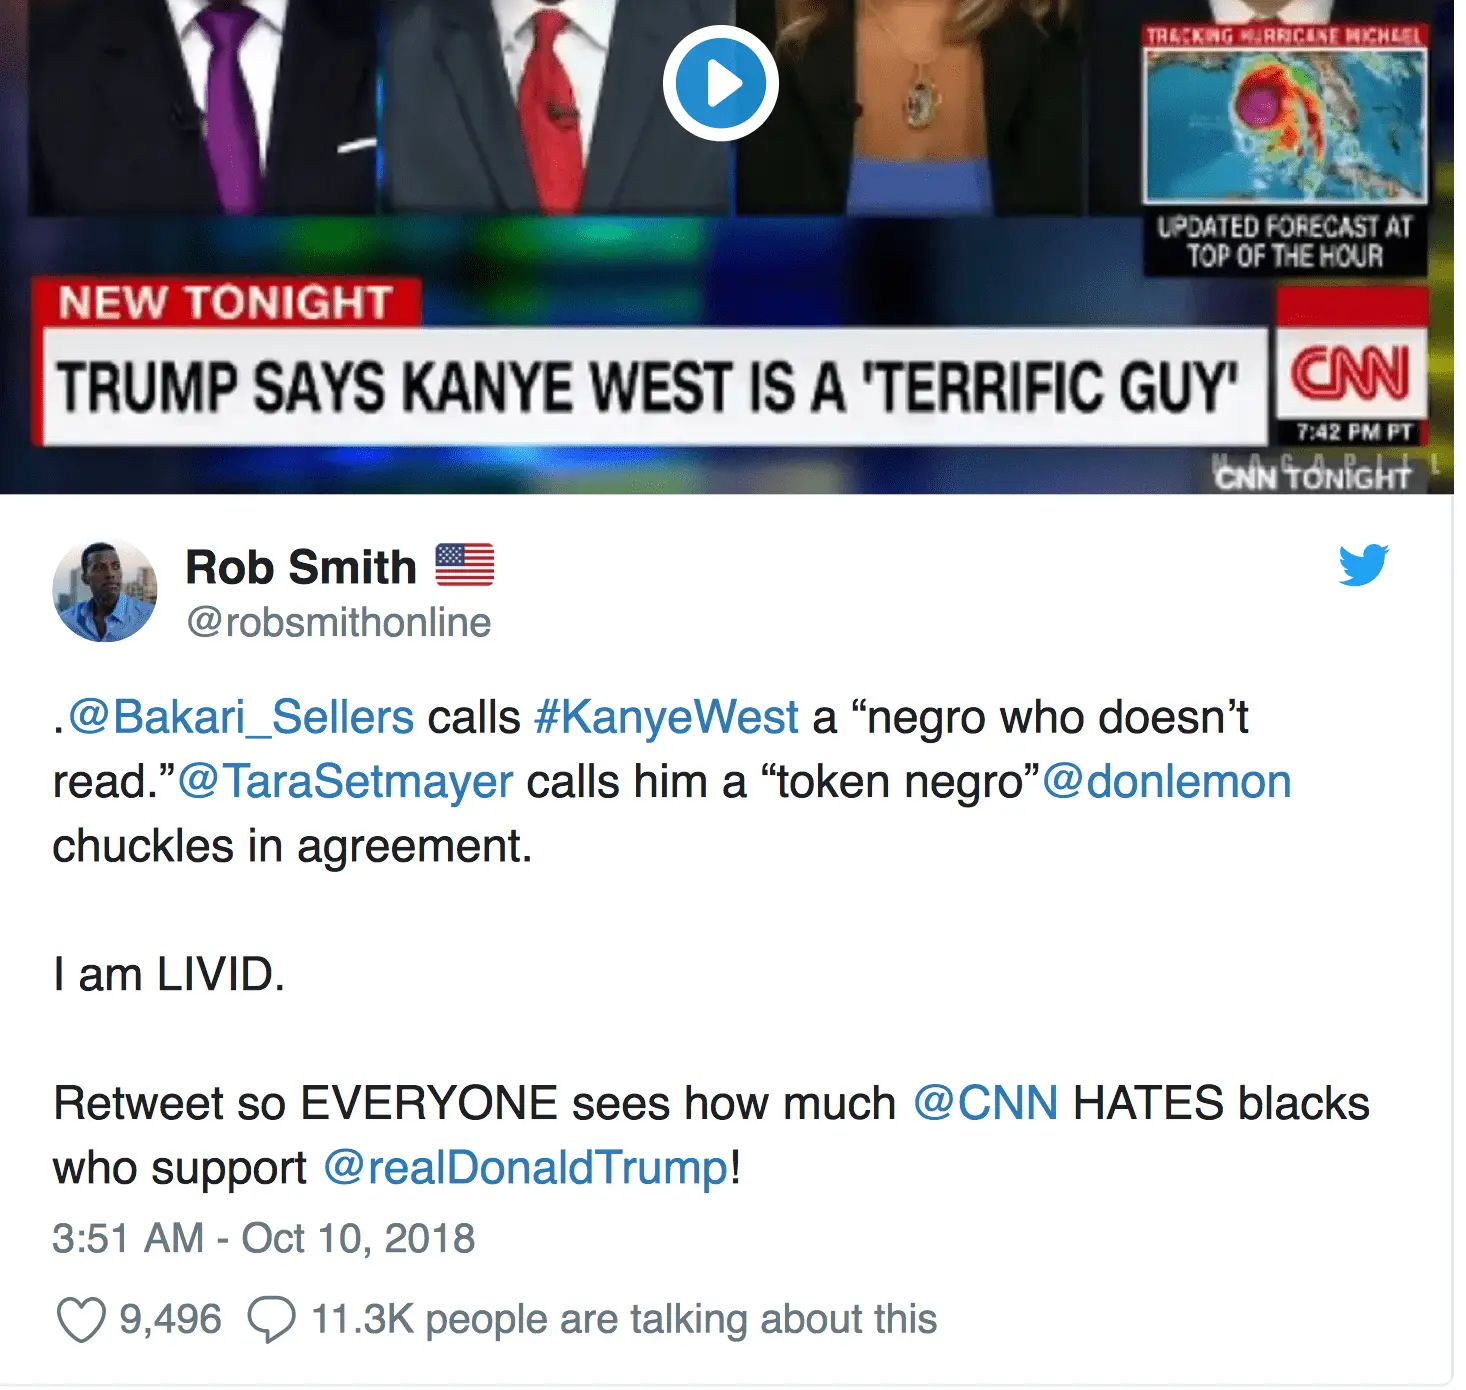The image size is (1466, 1390).
Task: Open '11.3K people are talking about this'
Action: (x=624, y=1319)
